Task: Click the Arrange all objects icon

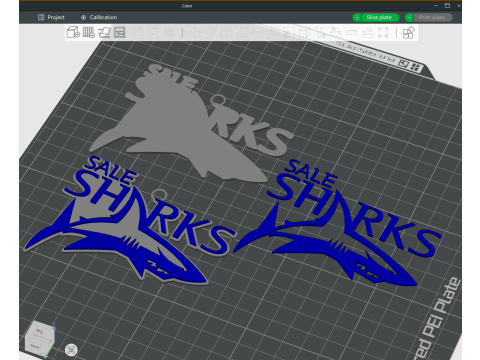Action: pos(119,32)
